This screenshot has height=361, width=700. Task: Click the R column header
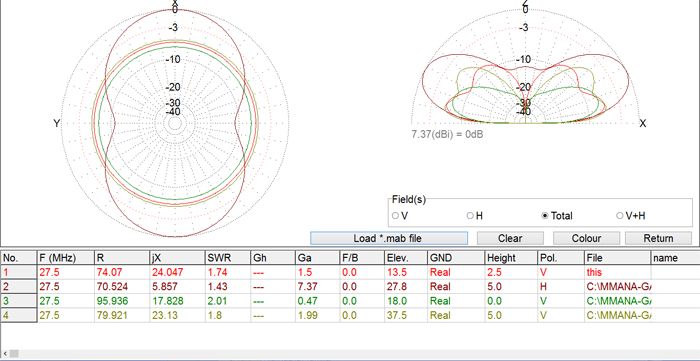[x=122, y=257]
